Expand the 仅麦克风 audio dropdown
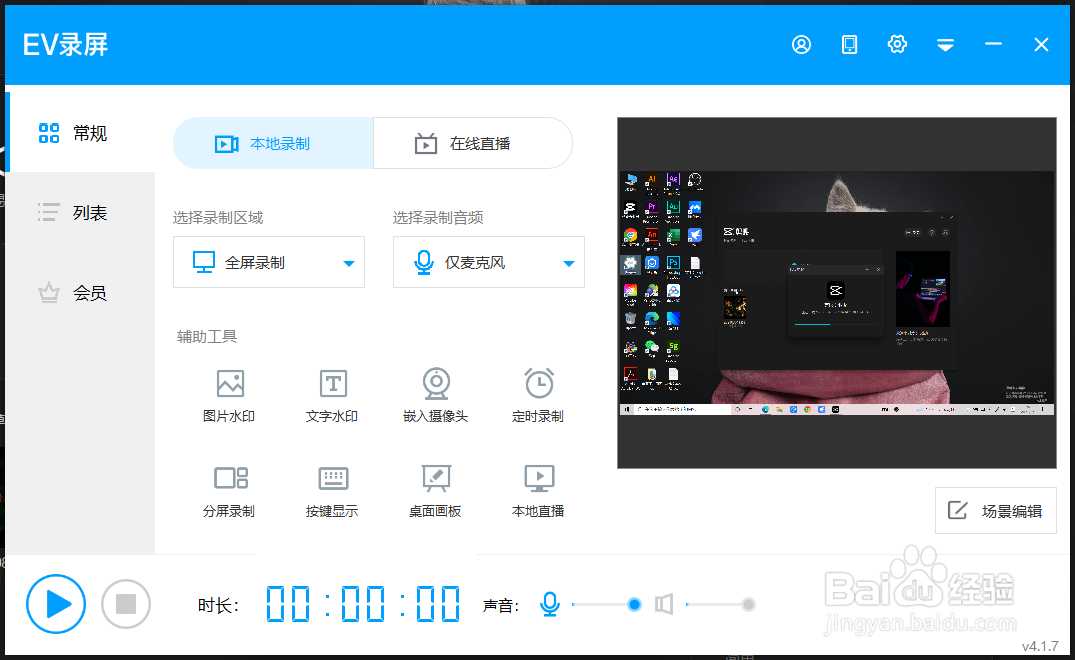The height and width of the screenshot is (660, 1075). coord(489,262)
